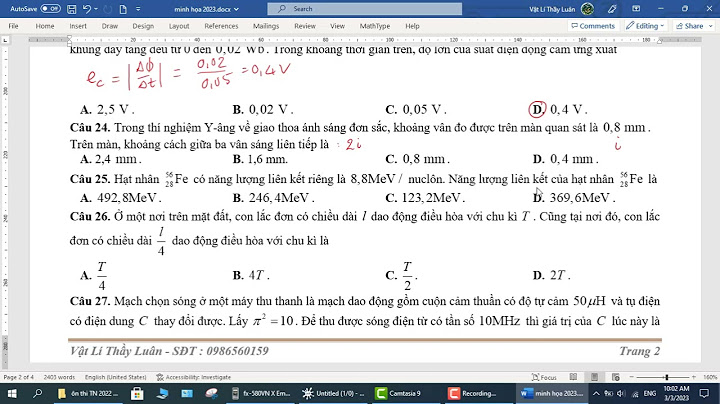Click the volume speaker tray icon

pyautogui.click(x=621, y=393)
